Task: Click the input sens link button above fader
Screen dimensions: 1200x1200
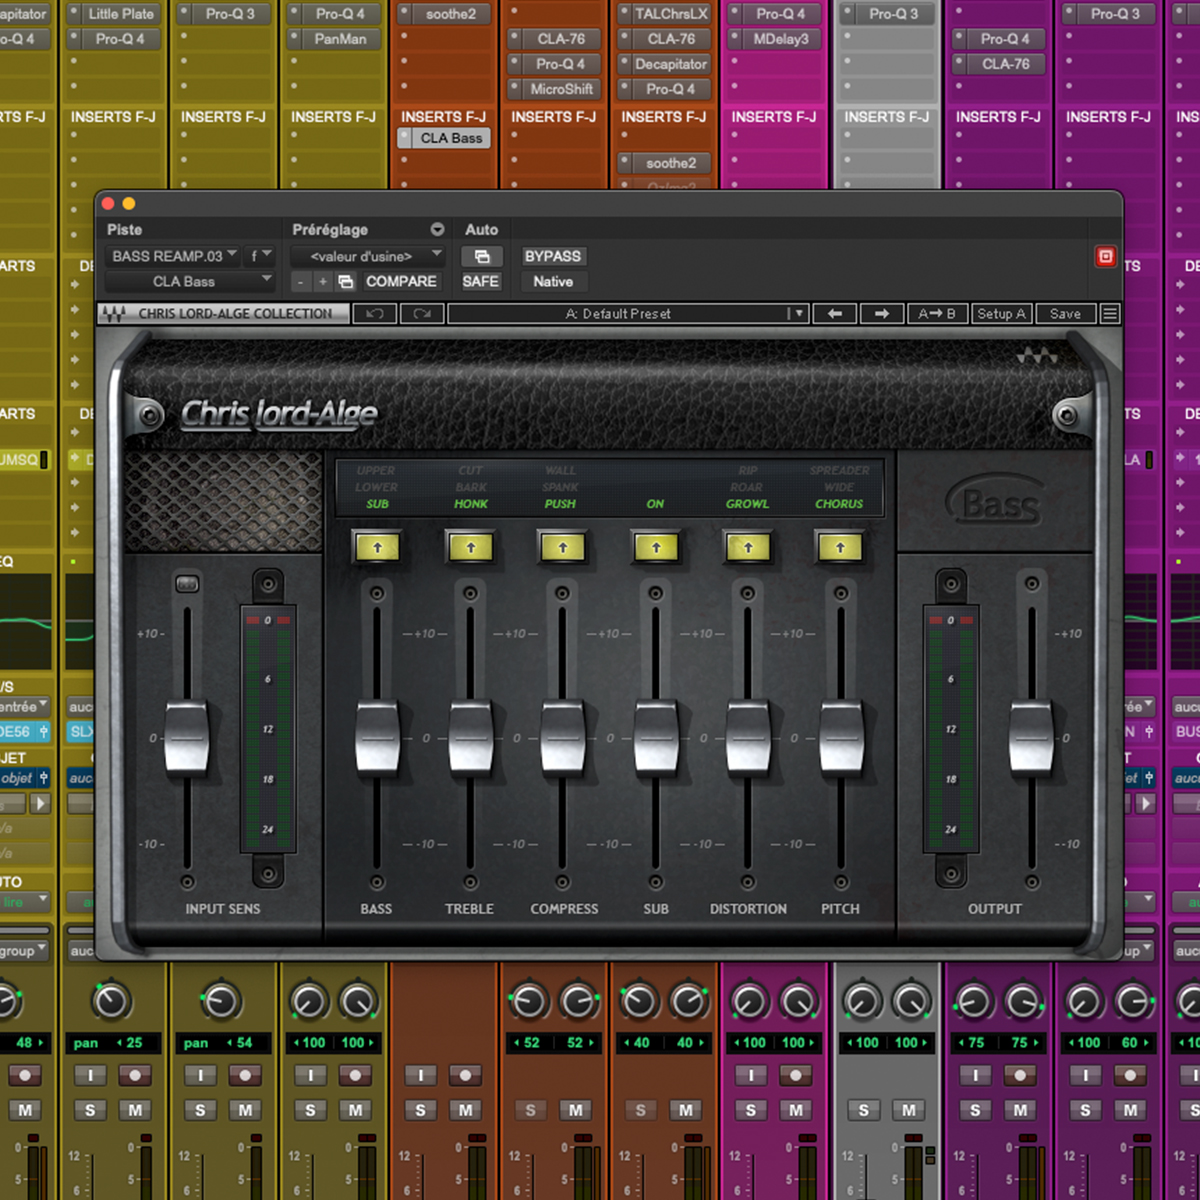Action: 187,584
